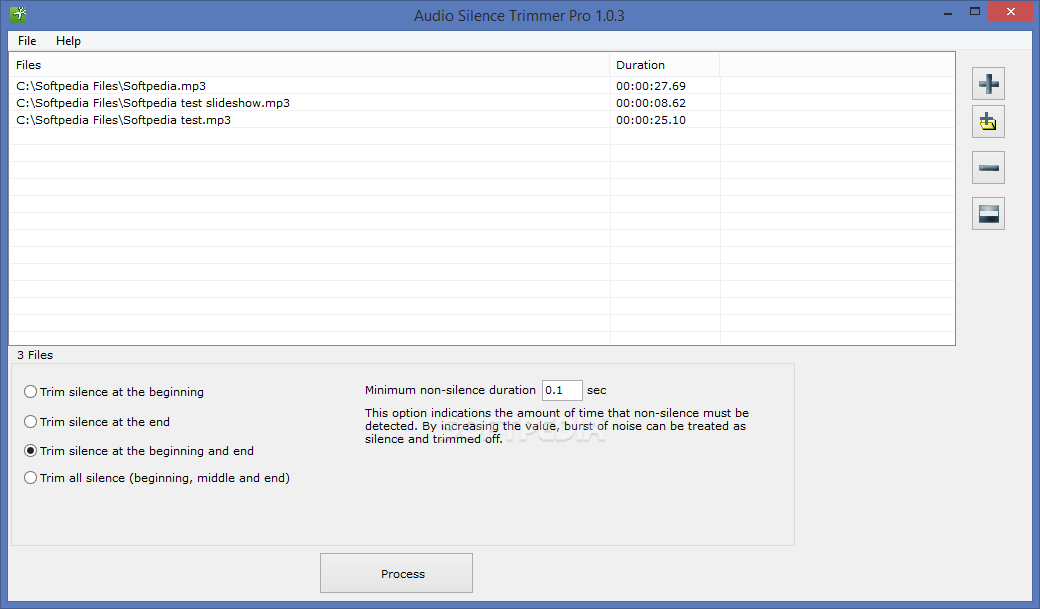Click the clear all files icon

[x=988, y=214]
